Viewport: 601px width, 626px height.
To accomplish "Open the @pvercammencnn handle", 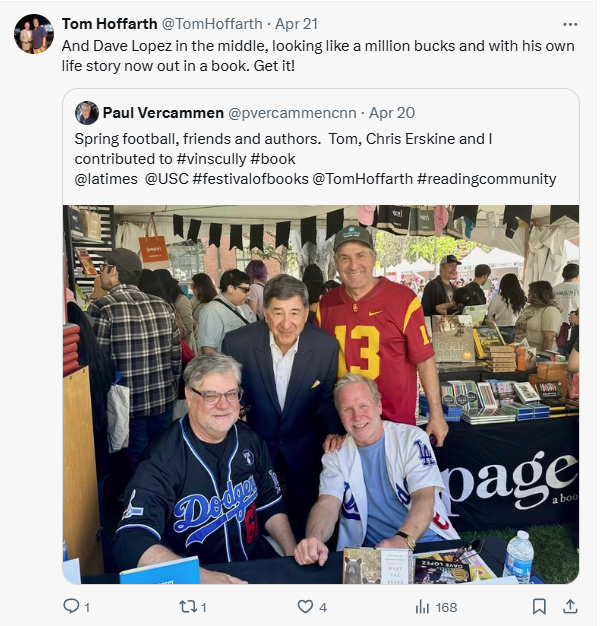I will point(292,113).
